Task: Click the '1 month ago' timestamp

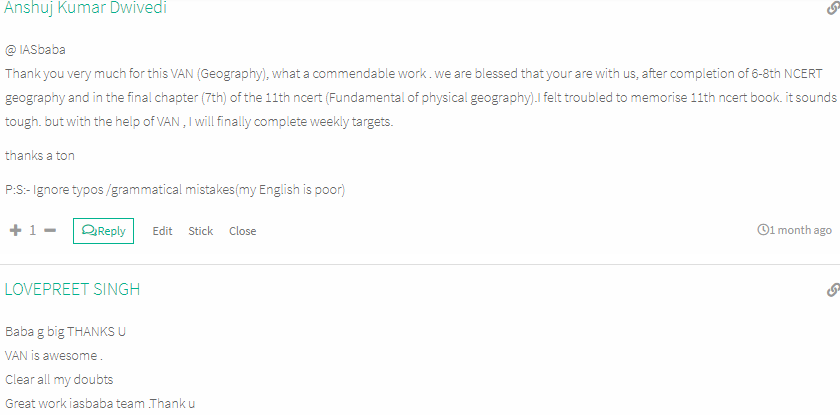Action: 800,230
